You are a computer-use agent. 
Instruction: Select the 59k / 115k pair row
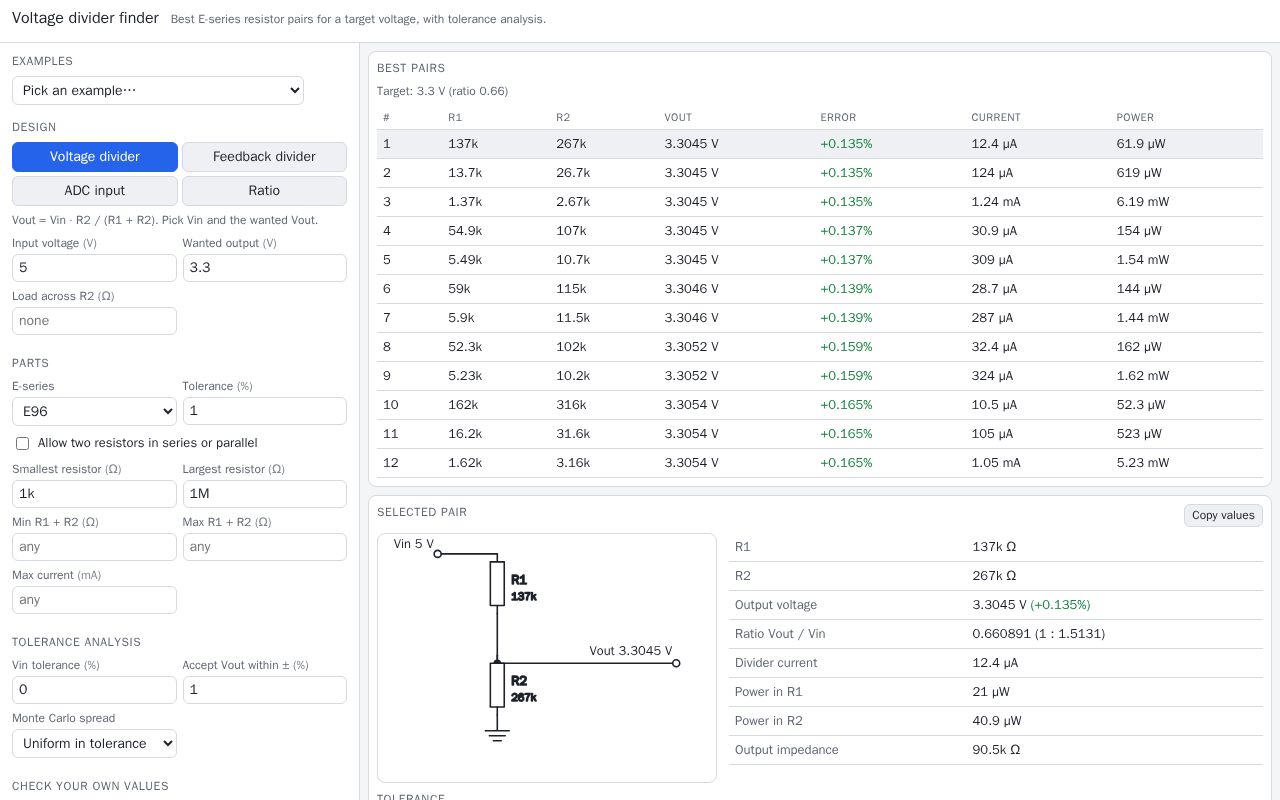click(x=820, y=289)
